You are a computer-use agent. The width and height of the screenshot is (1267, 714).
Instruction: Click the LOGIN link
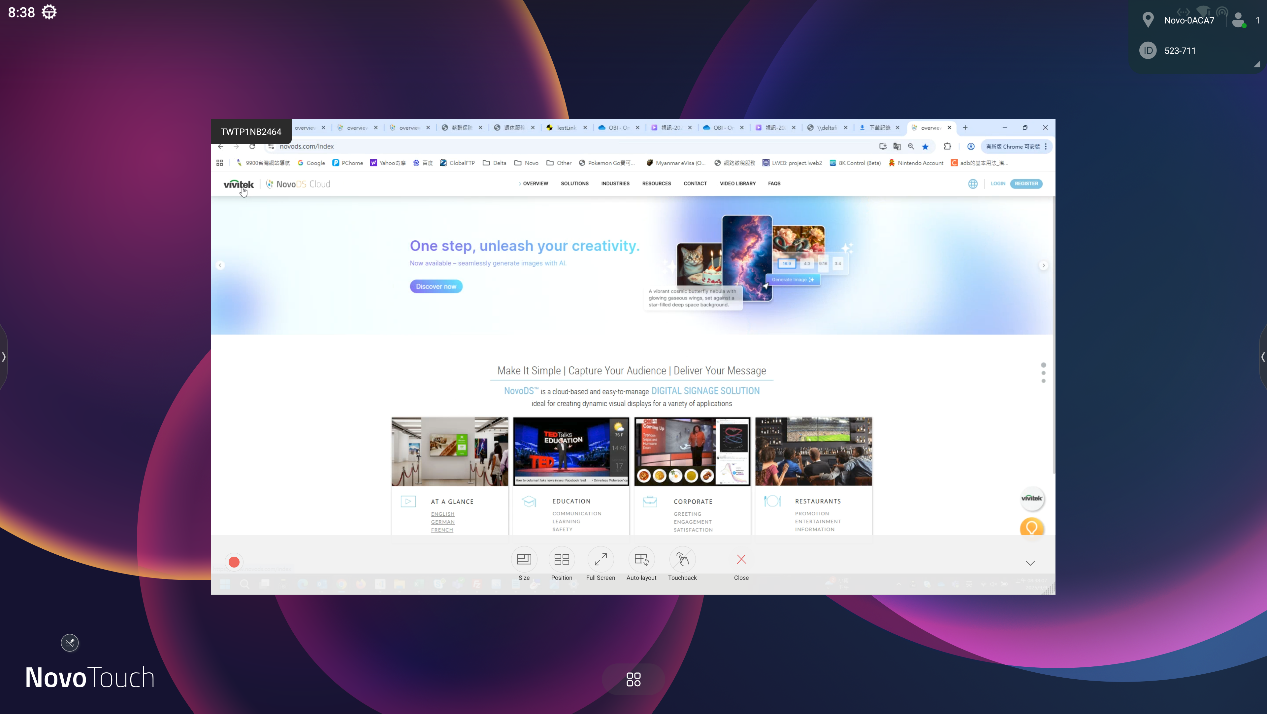(998, 184)
